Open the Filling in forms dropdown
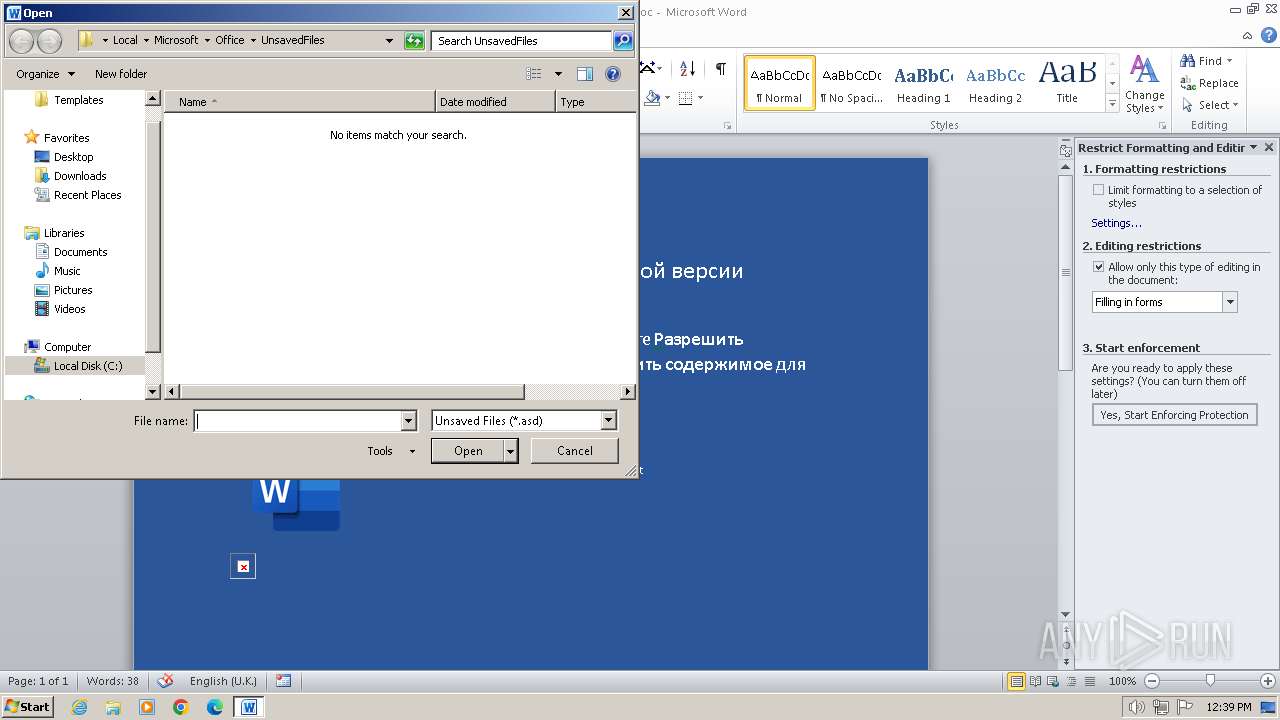 click(1230, 302)
